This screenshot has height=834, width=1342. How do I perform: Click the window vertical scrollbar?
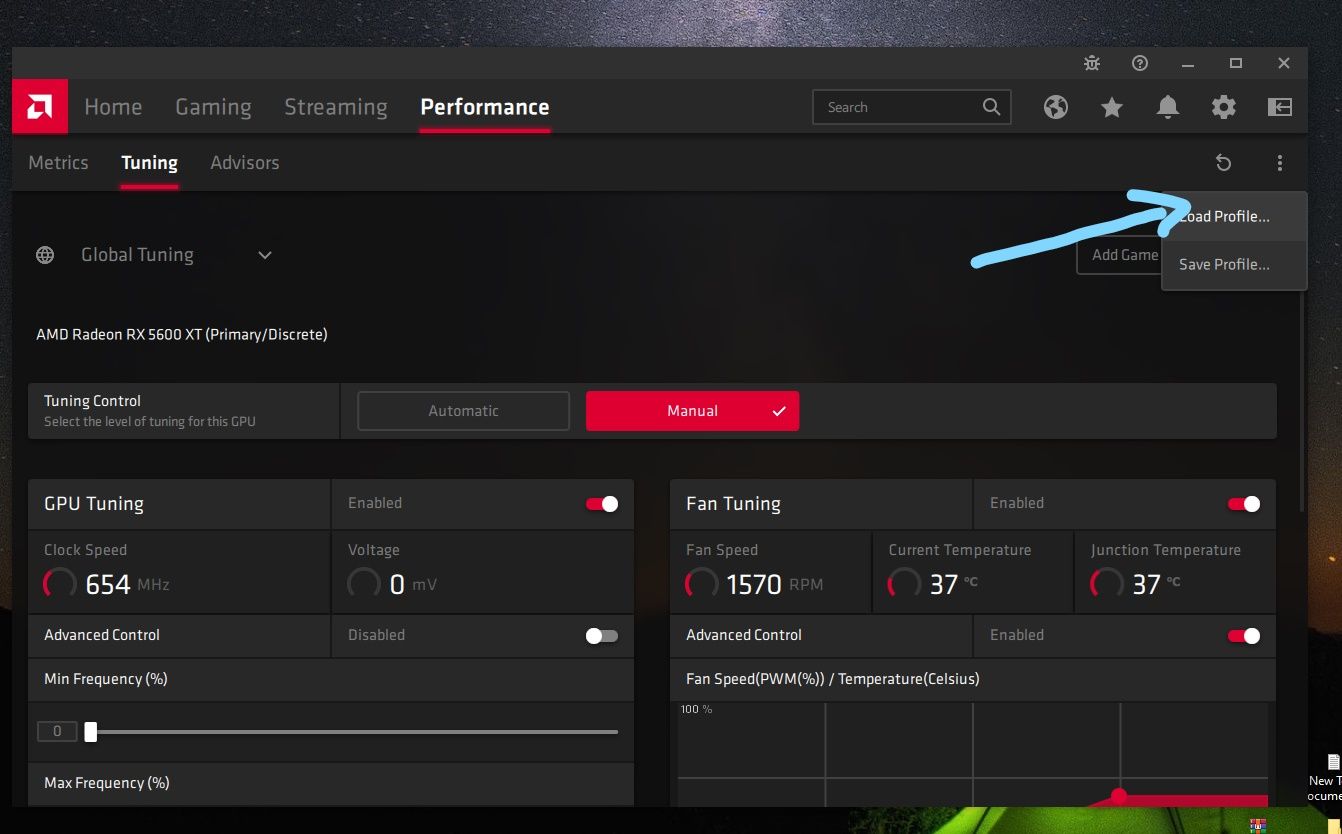pos(1301,400)
